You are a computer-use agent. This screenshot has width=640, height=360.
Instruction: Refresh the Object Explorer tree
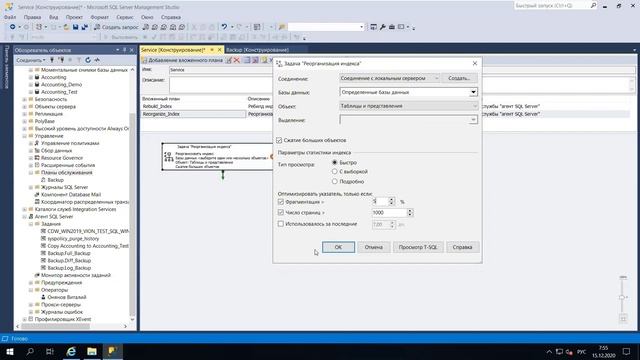point(88,60)
